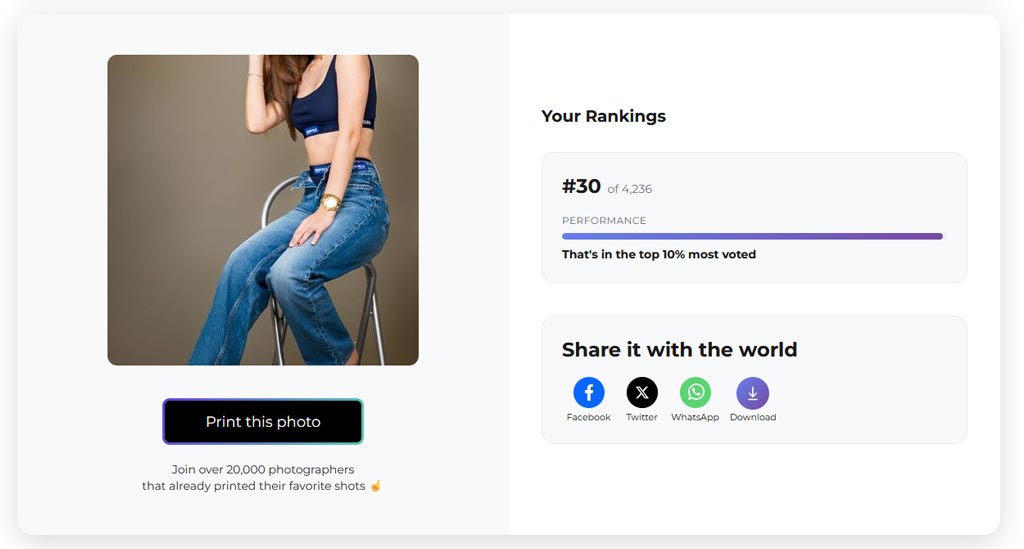Click the 'Your Rankings' heading
The image size is (1024, 549).
[x=603, y=116]
